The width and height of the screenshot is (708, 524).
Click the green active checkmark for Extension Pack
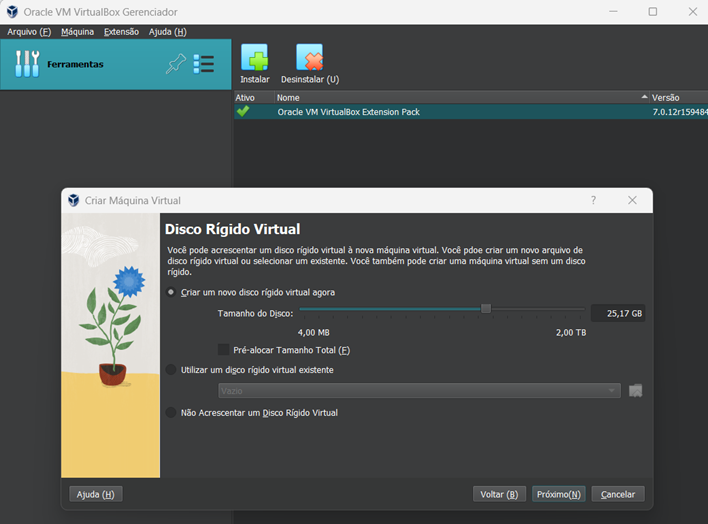pos(243,111)
